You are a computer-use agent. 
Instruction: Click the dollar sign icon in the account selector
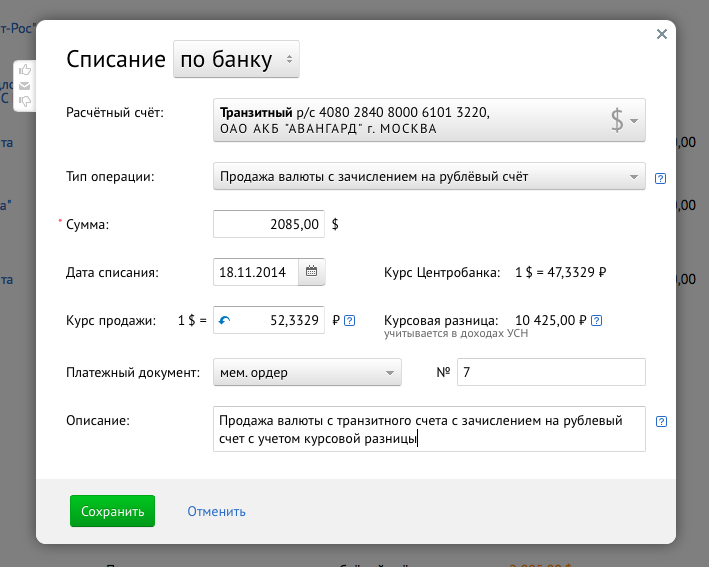[617, 120]
